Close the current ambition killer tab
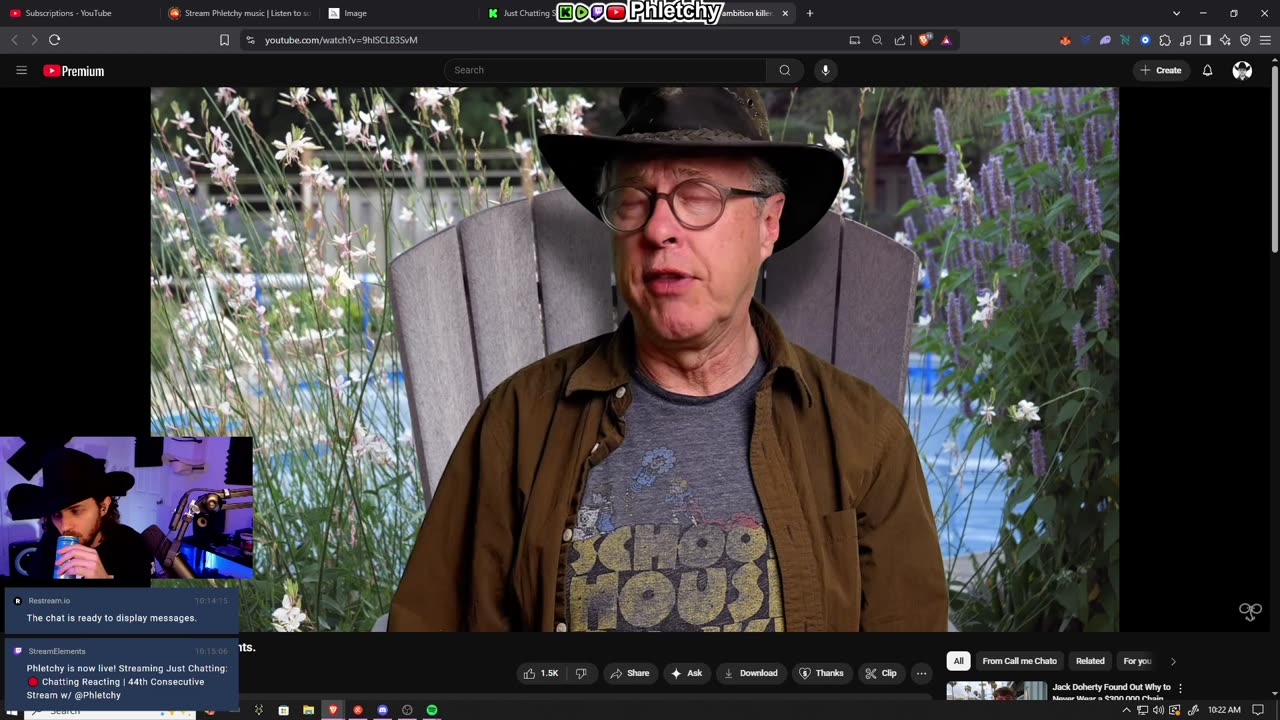The image size is (1280, 720). point(785,13)
